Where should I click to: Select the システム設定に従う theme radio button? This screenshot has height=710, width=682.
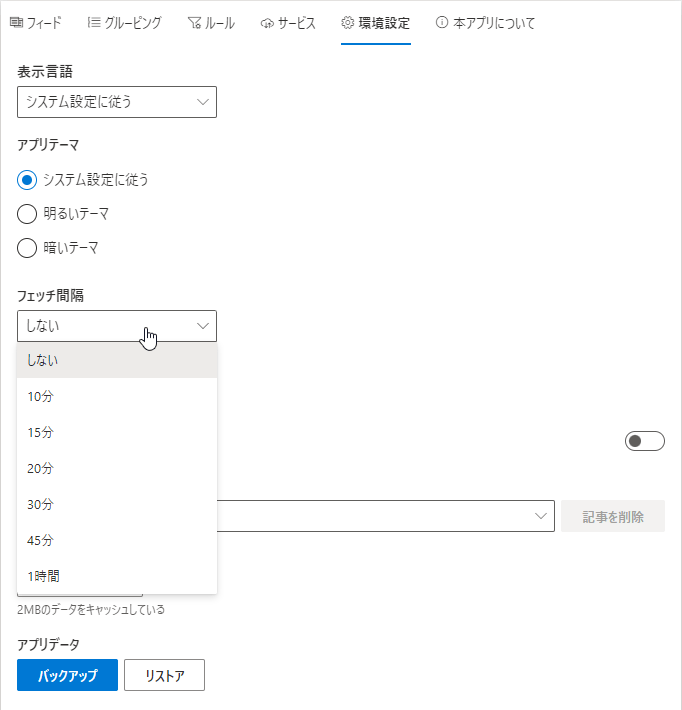(x=27, y=180)
